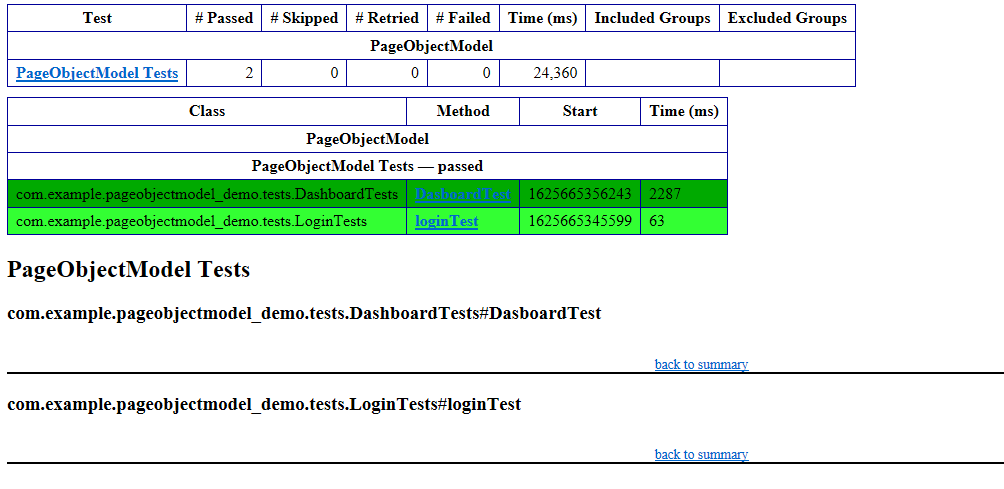Click back to summary under LoginTests section
Screen dimensions: 1004x489
tap(701, 454)
